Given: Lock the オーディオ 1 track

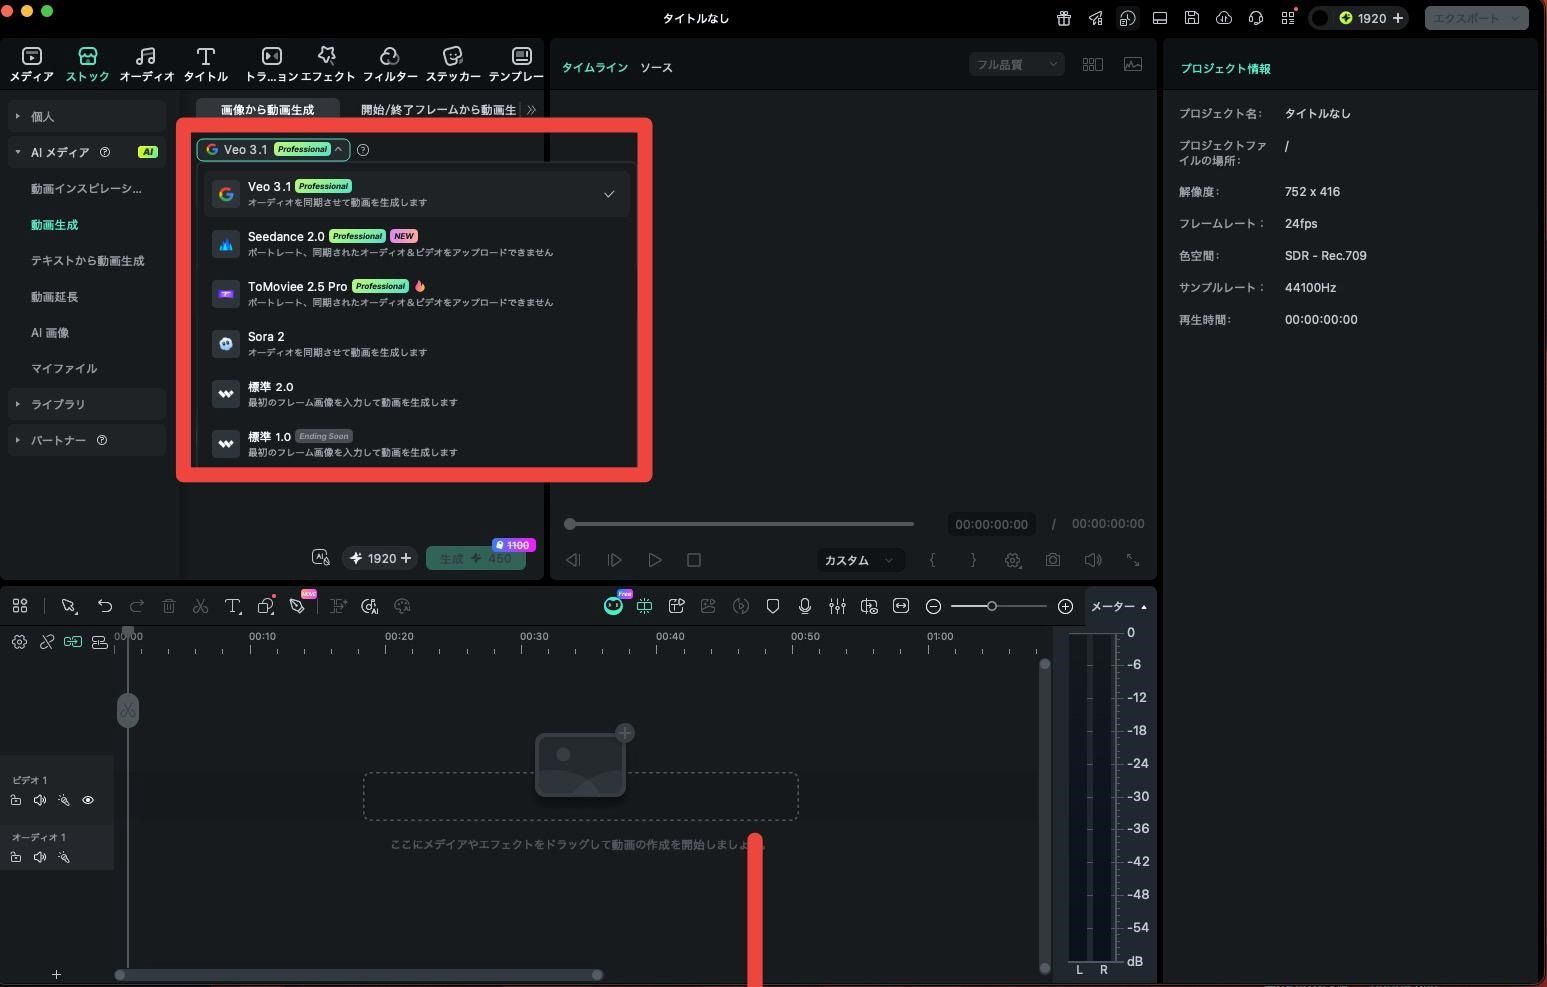Looking at the screenshot, I should pyautogui.click(x=16, y=857).
